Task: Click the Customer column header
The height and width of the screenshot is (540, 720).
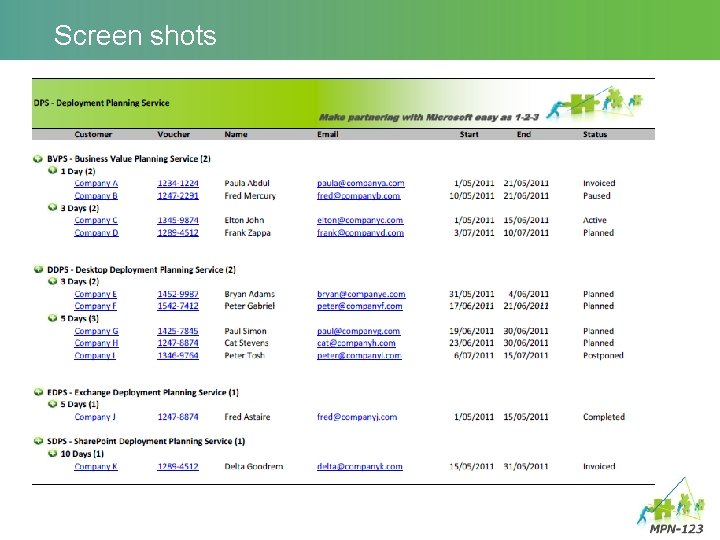Action: coord(93,134)
